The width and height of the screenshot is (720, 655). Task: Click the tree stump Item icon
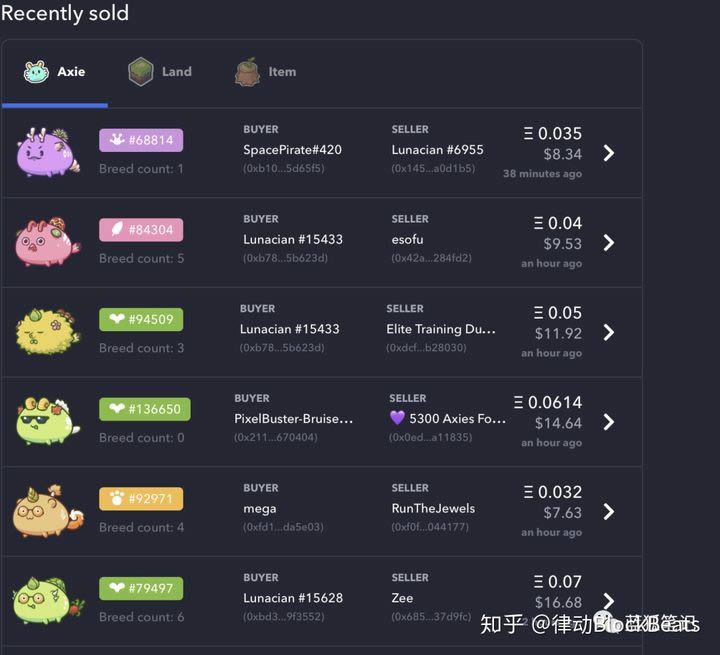tap(248, 72)
